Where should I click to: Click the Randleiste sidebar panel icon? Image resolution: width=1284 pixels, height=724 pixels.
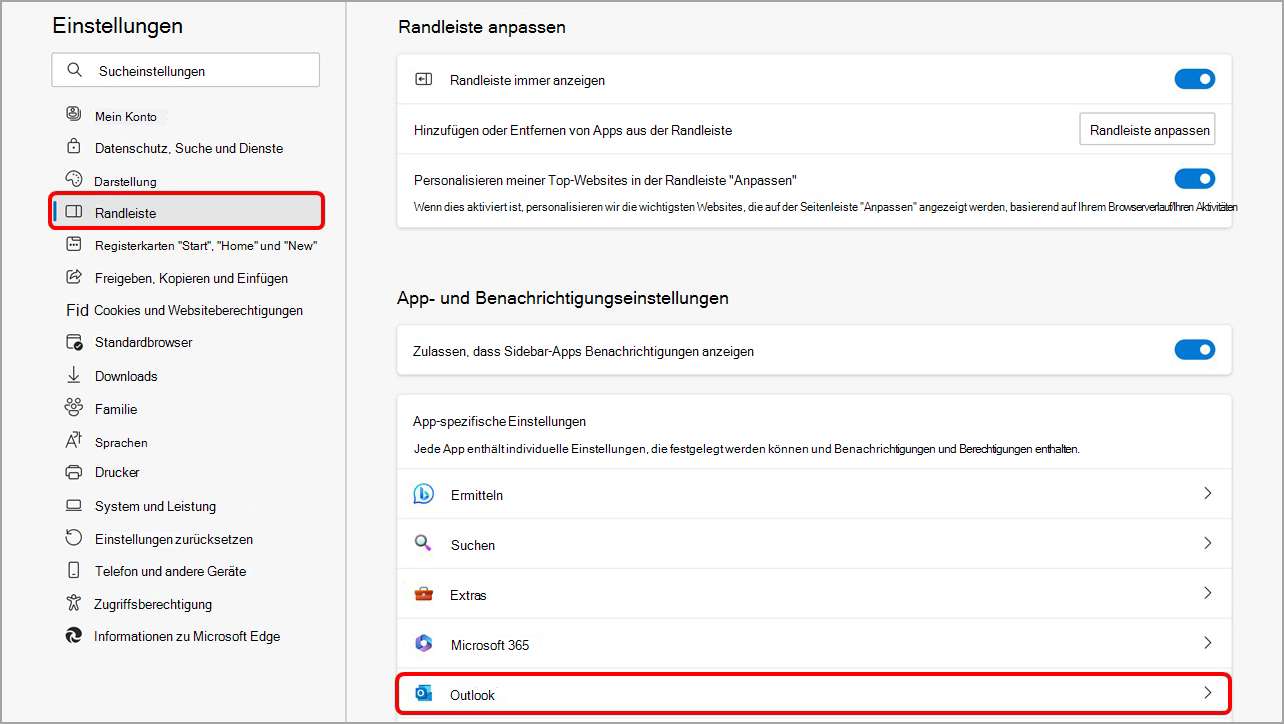73,212
